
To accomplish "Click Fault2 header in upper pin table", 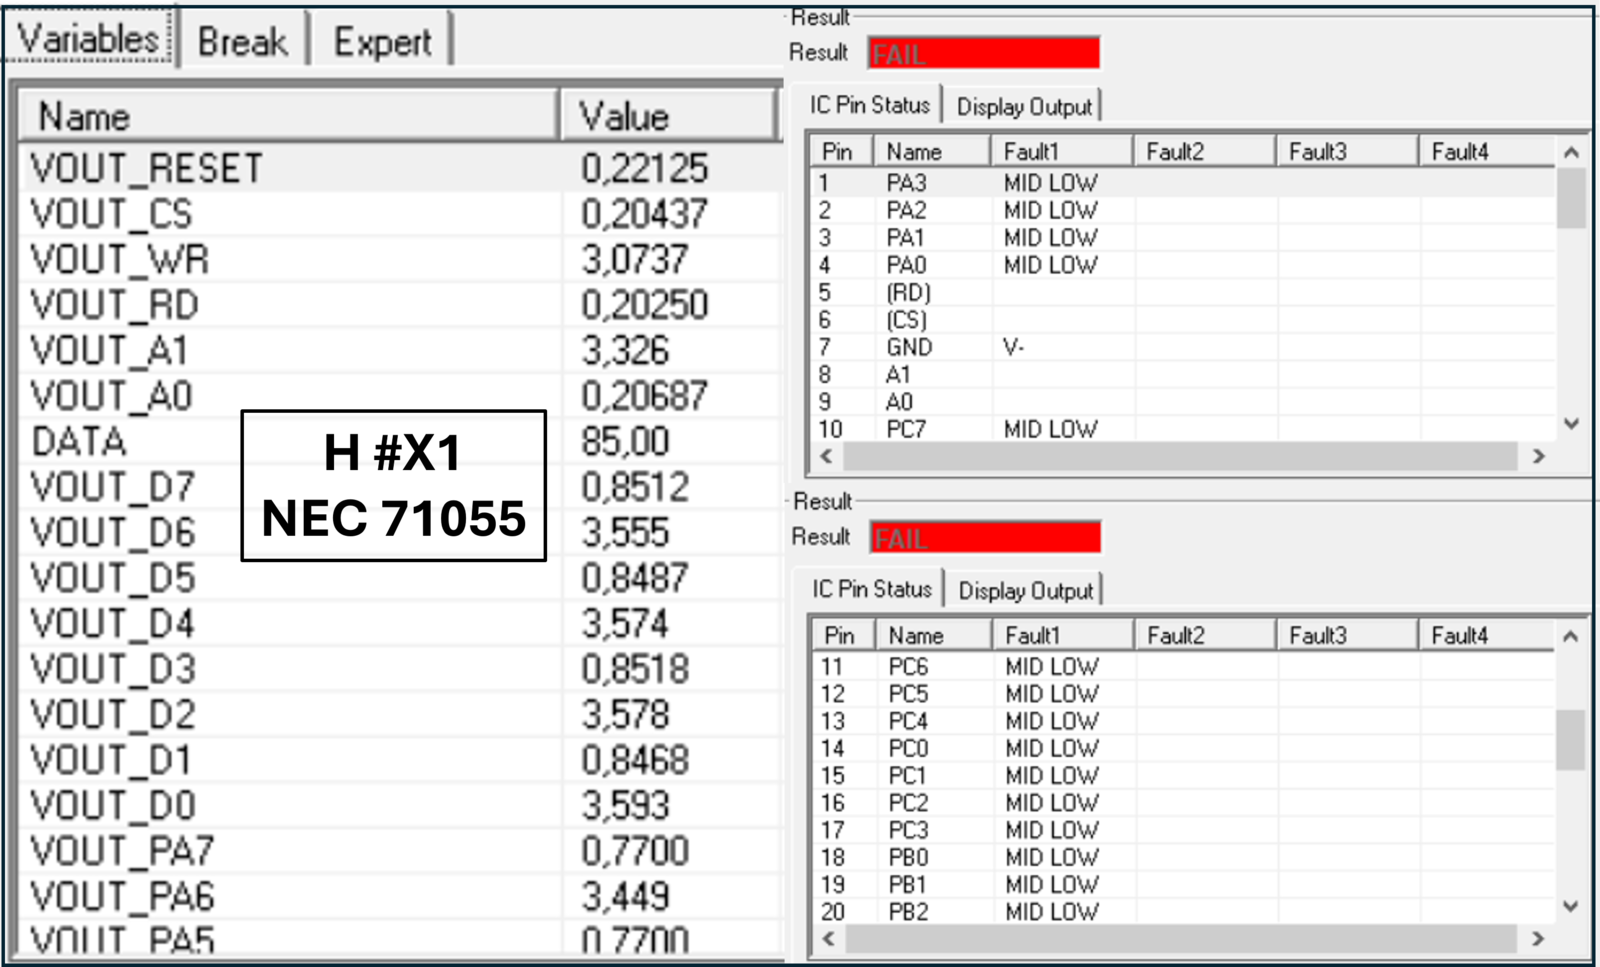I will (1204, 152).
